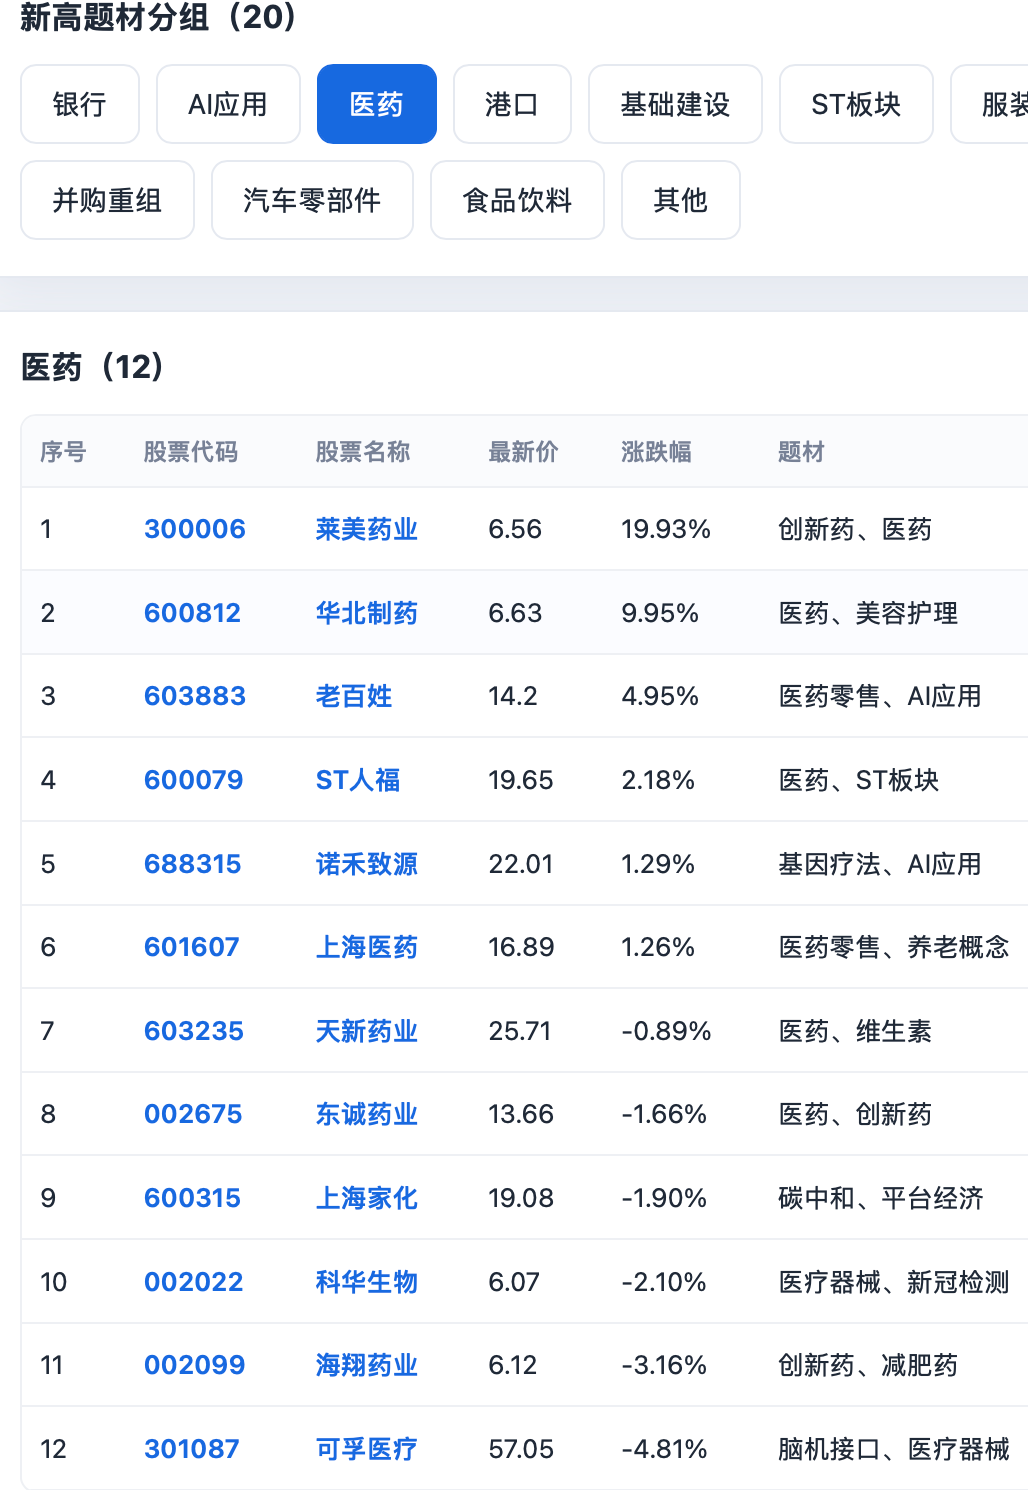Click stock code 601607
The width and height of the screenshot is (1028, 1490).
pos(192,947)
